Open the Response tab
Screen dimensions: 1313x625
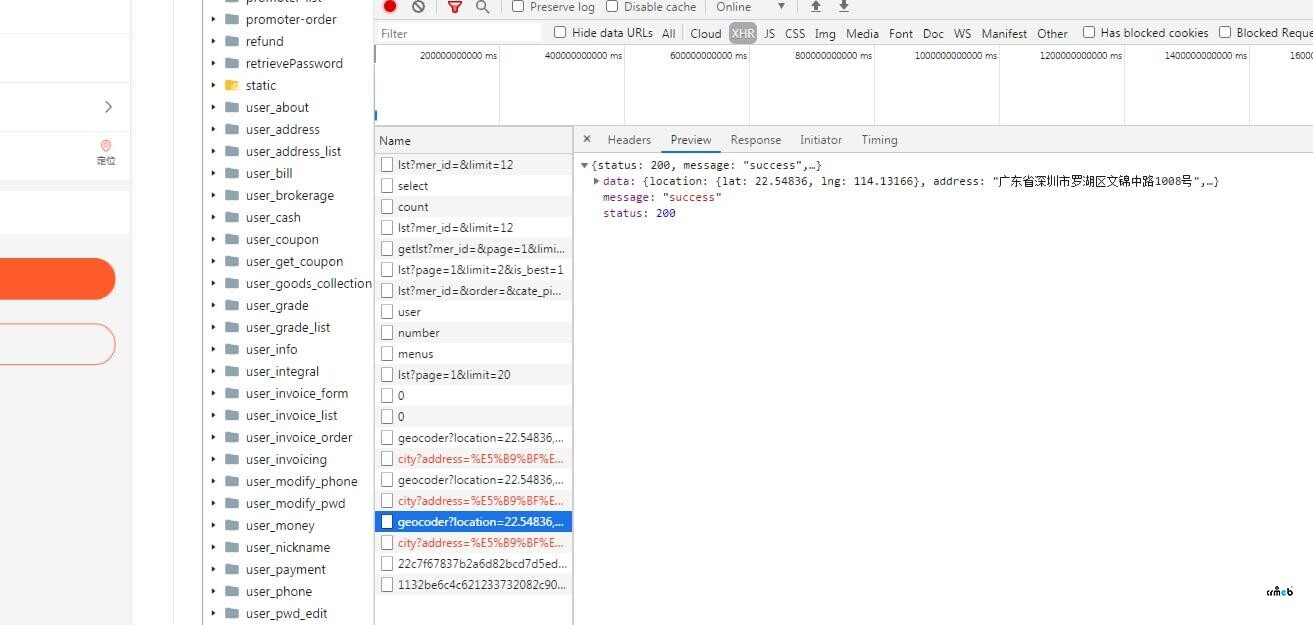click(x=755, y=140)
